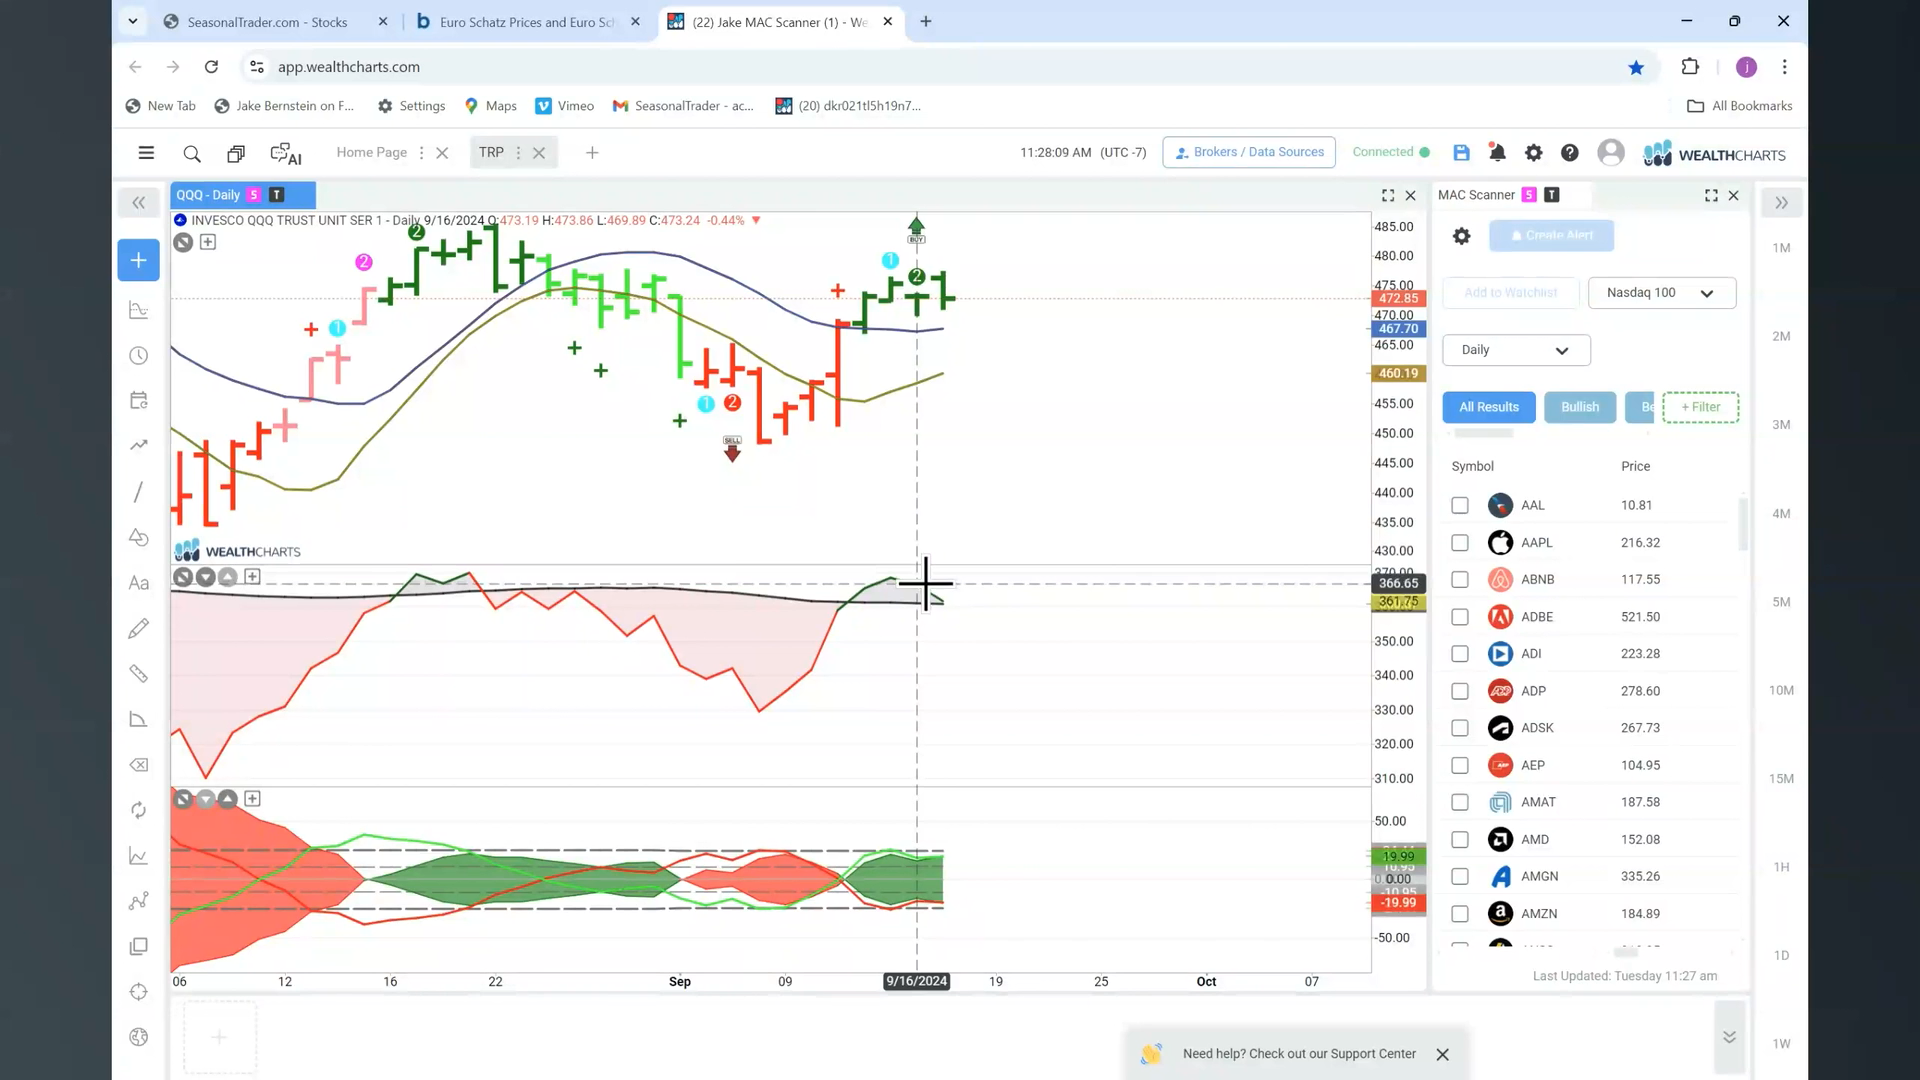Expand the price pane plus box
The image size is (1920, 1080).
pyautogui.click(x=208, y=242)
